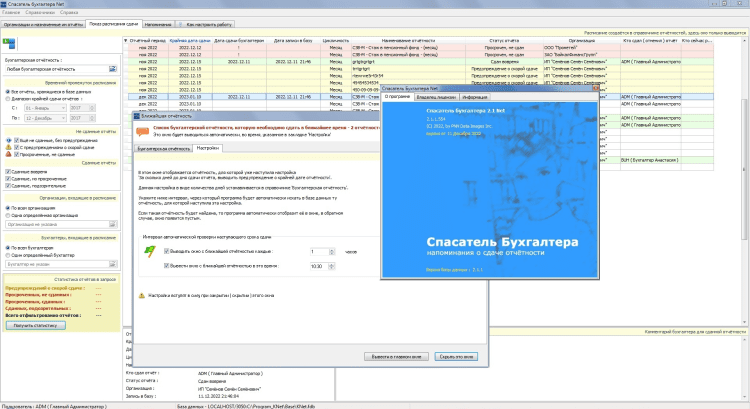Open the Главное menu

click(11, 12)
